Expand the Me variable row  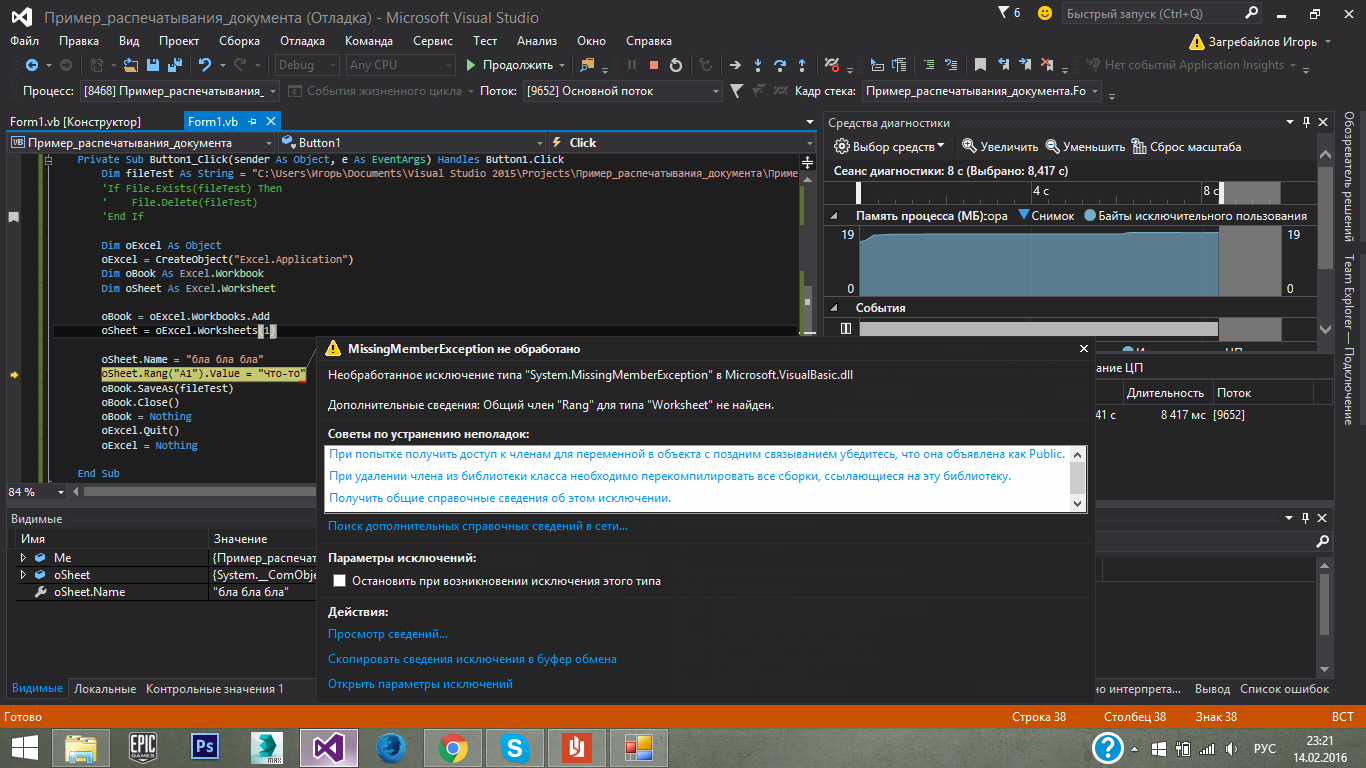tap(23, 557)
